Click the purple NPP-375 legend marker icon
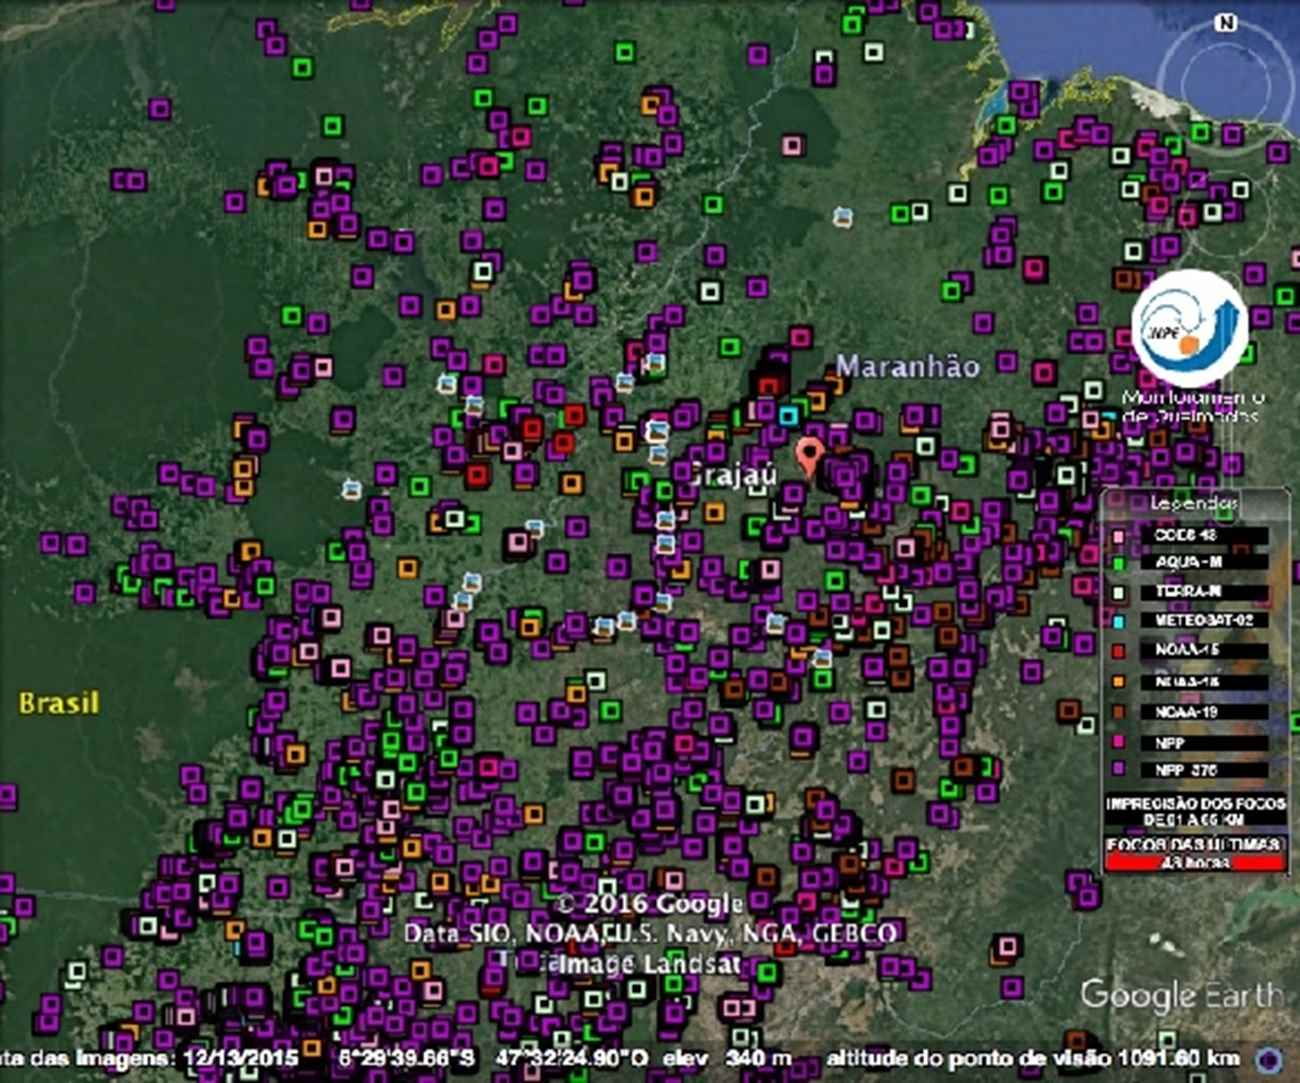This screenshot has height=1083, width=1300. (1119, 770)
